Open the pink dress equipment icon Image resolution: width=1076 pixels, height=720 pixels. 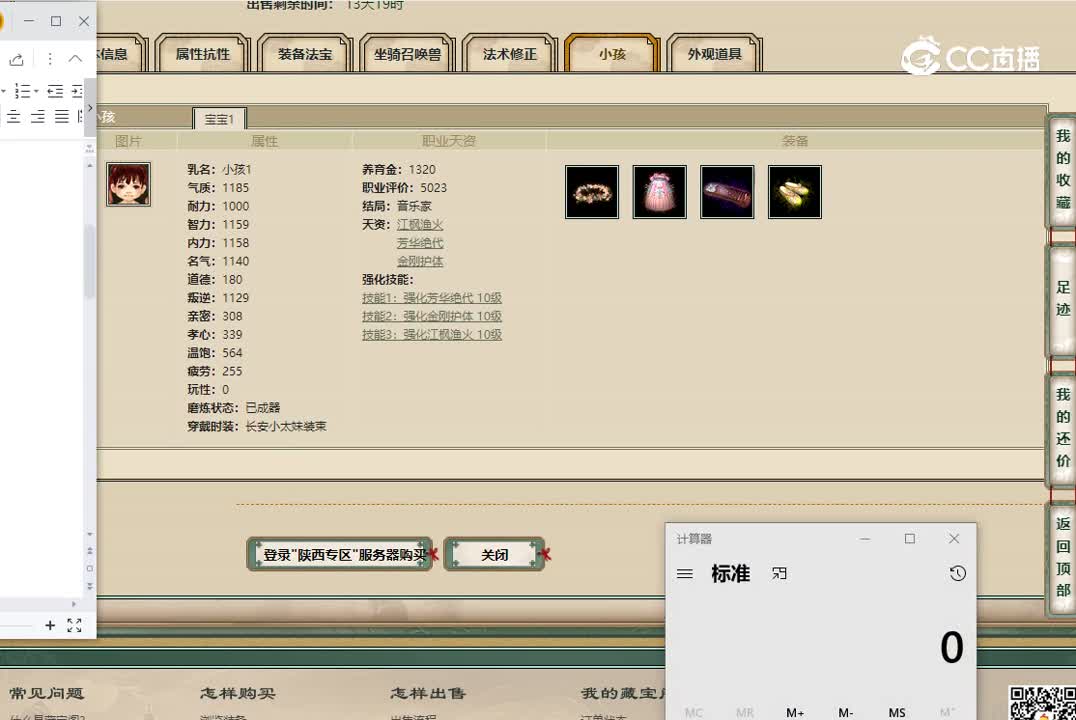659,192
